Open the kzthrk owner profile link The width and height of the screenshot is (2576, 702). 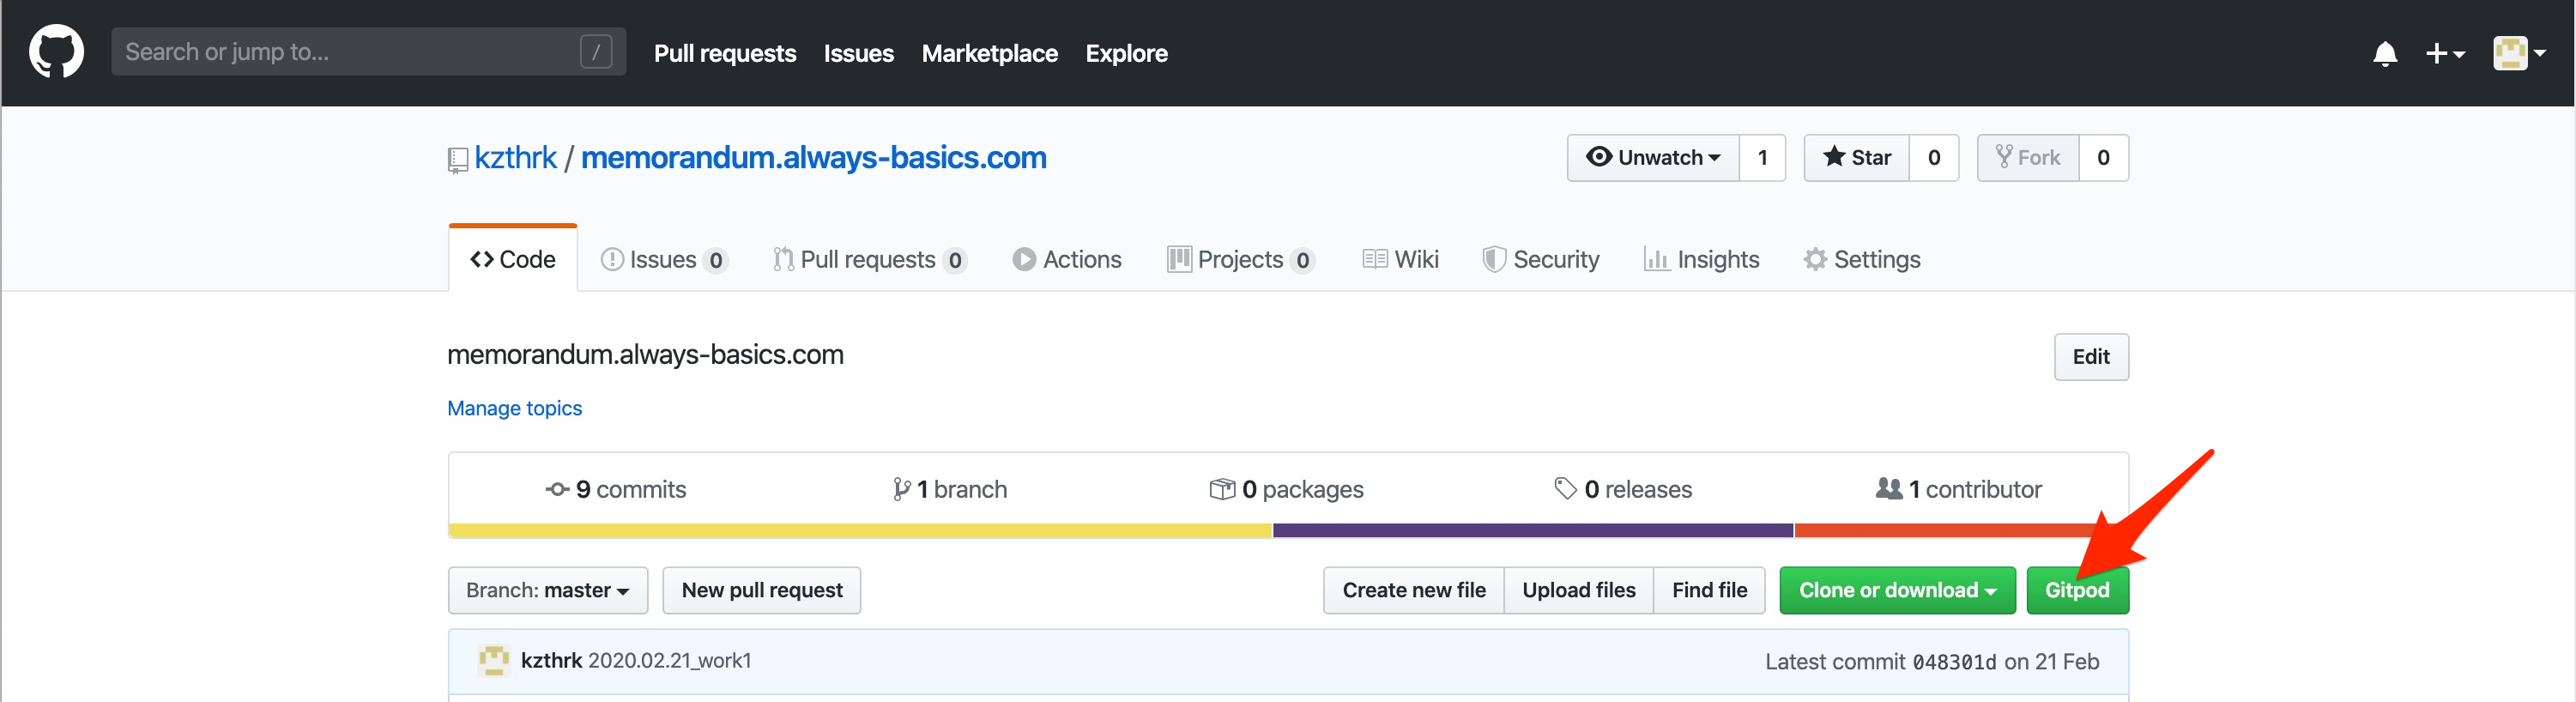tap(515, 157)
